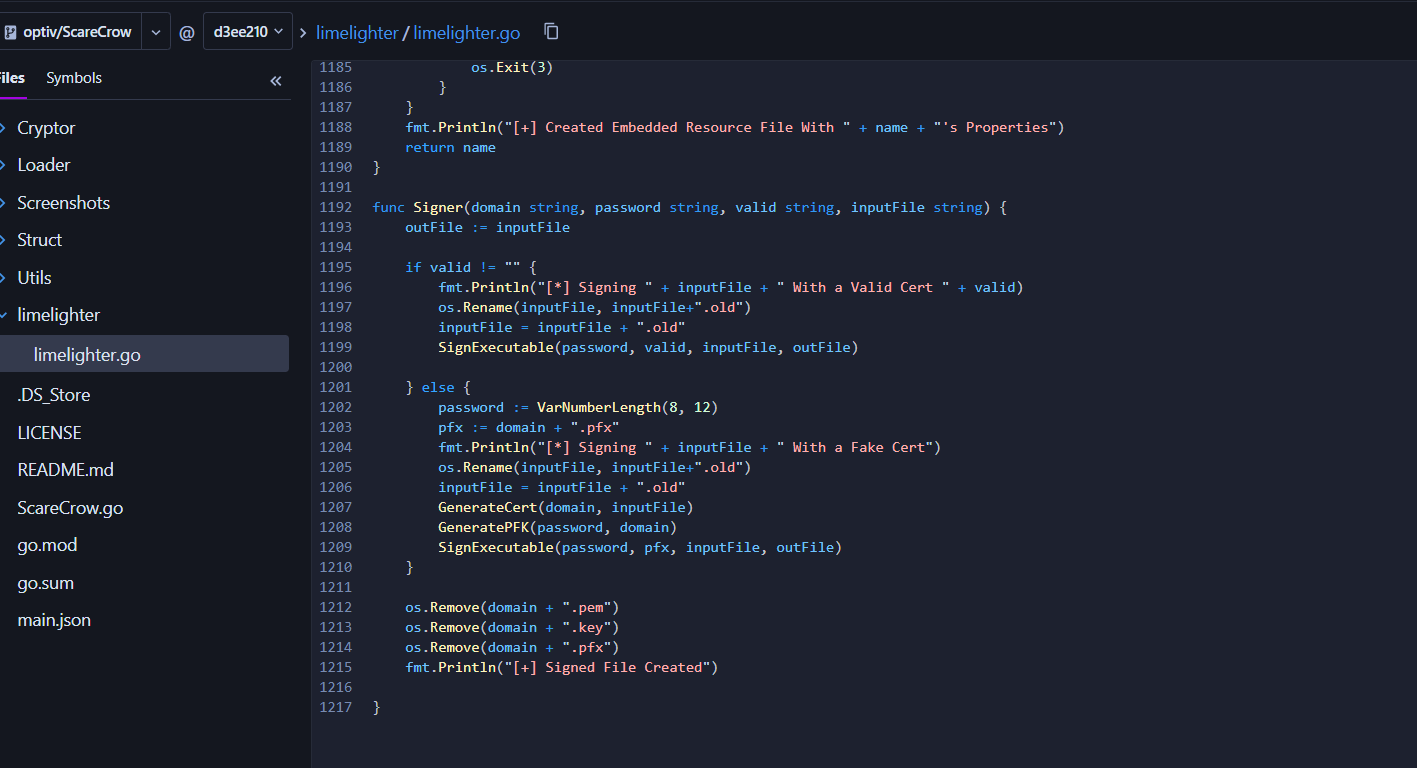This screenshot has width=1417, height=768.
Task: Open the main.json file
Action: (x=54, y=620)
